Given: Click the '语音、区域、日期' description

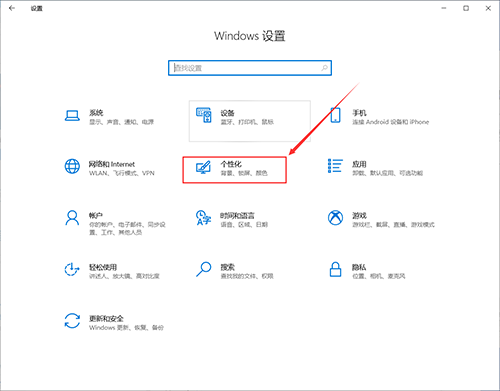Looking at the screenshot, I should (244, 225).
